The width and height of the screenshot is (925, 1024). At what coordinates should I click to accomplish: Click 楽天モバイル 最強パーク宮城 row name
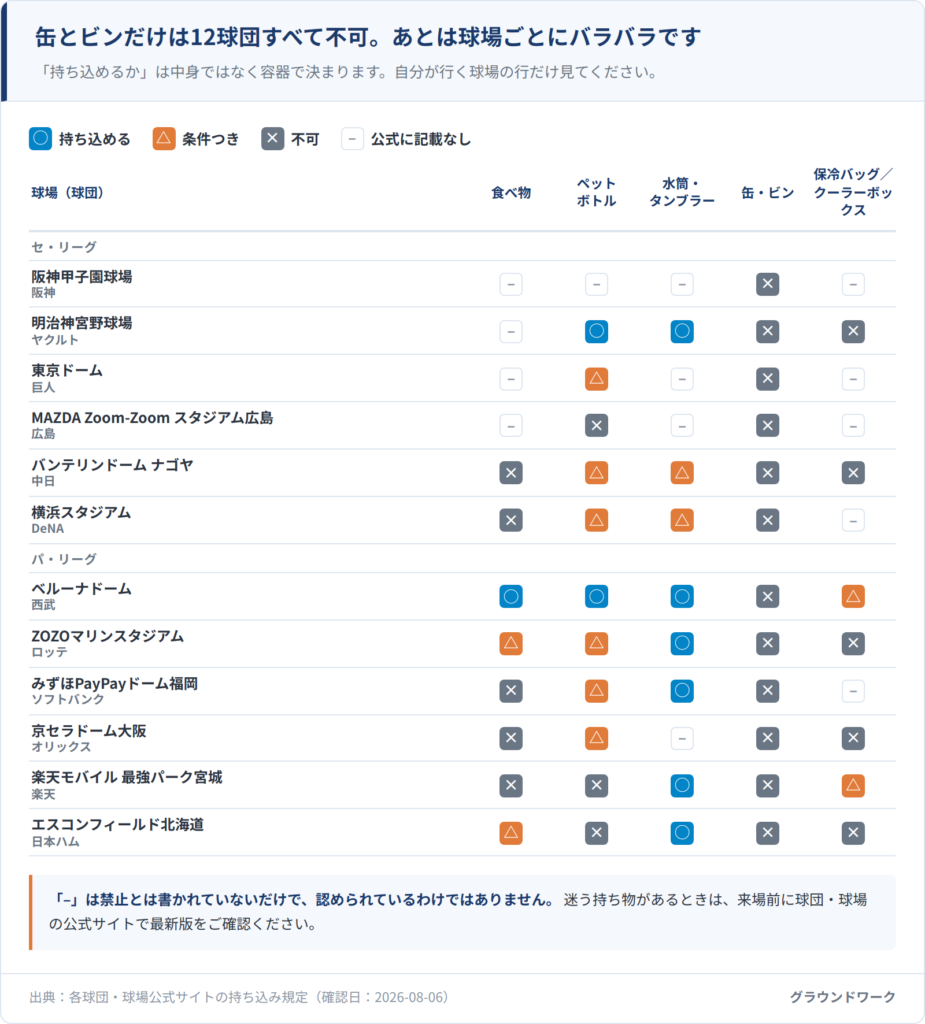pos(127,777)
